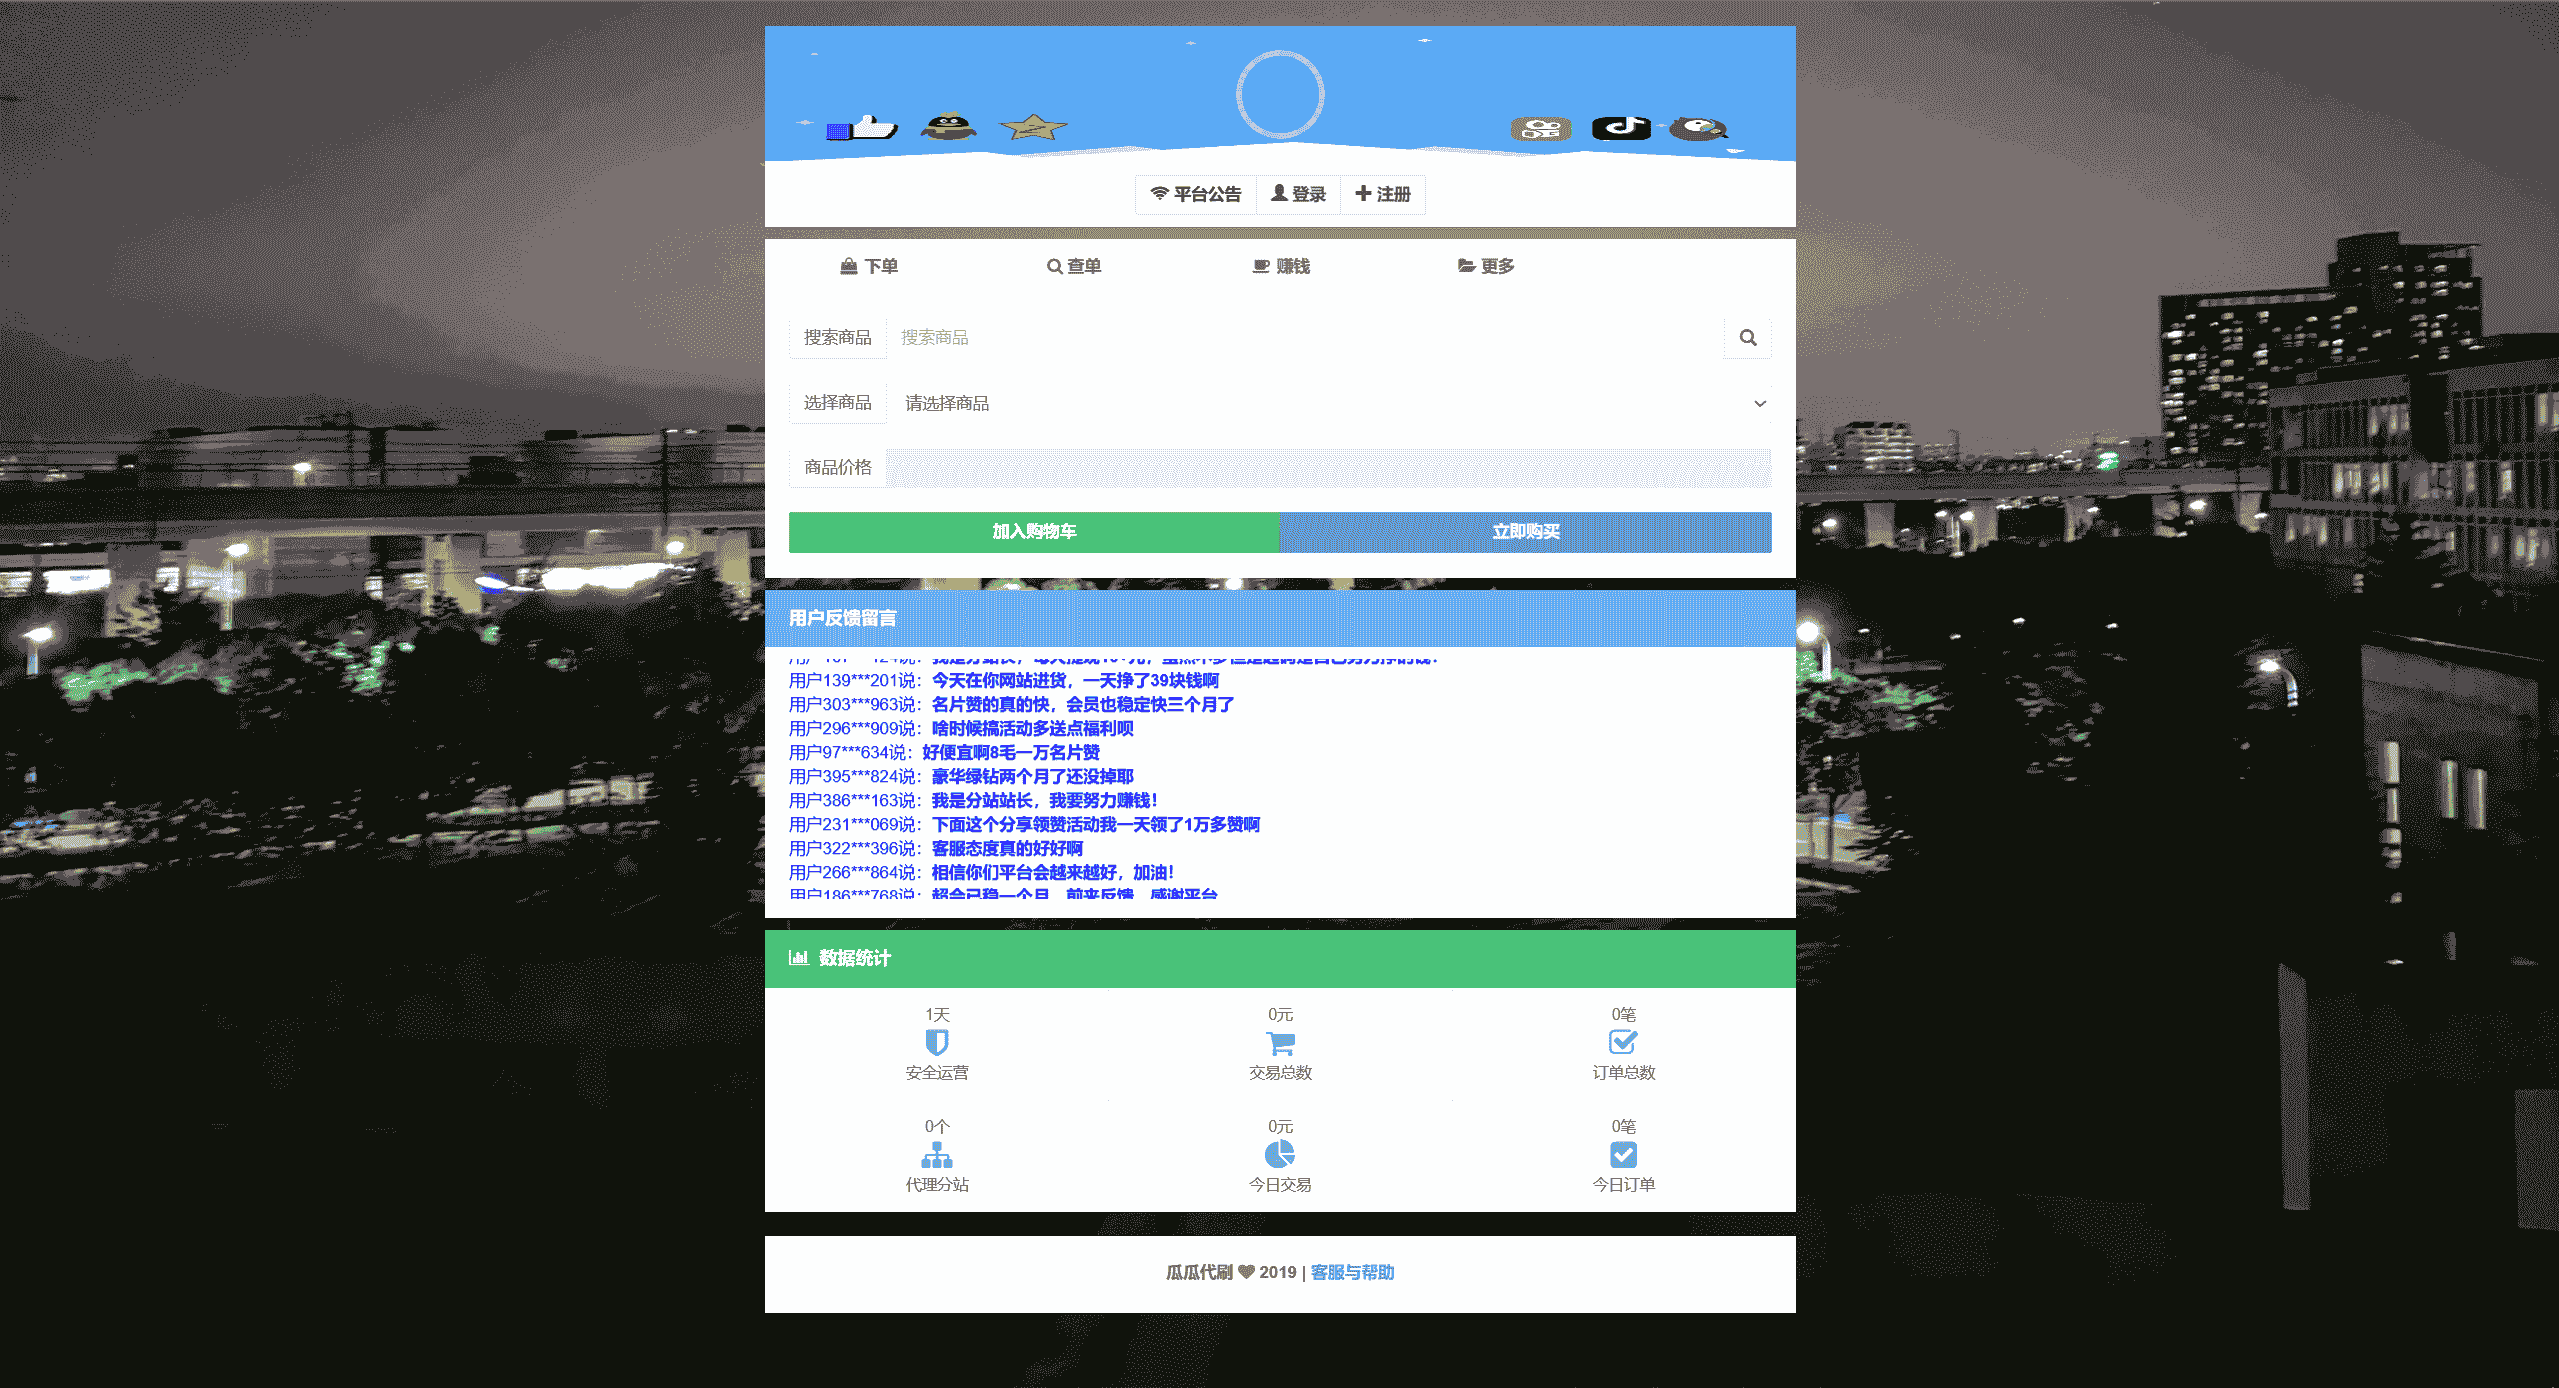
Task: Click the Qzone star icon
Action: [x=1033, y=127]
